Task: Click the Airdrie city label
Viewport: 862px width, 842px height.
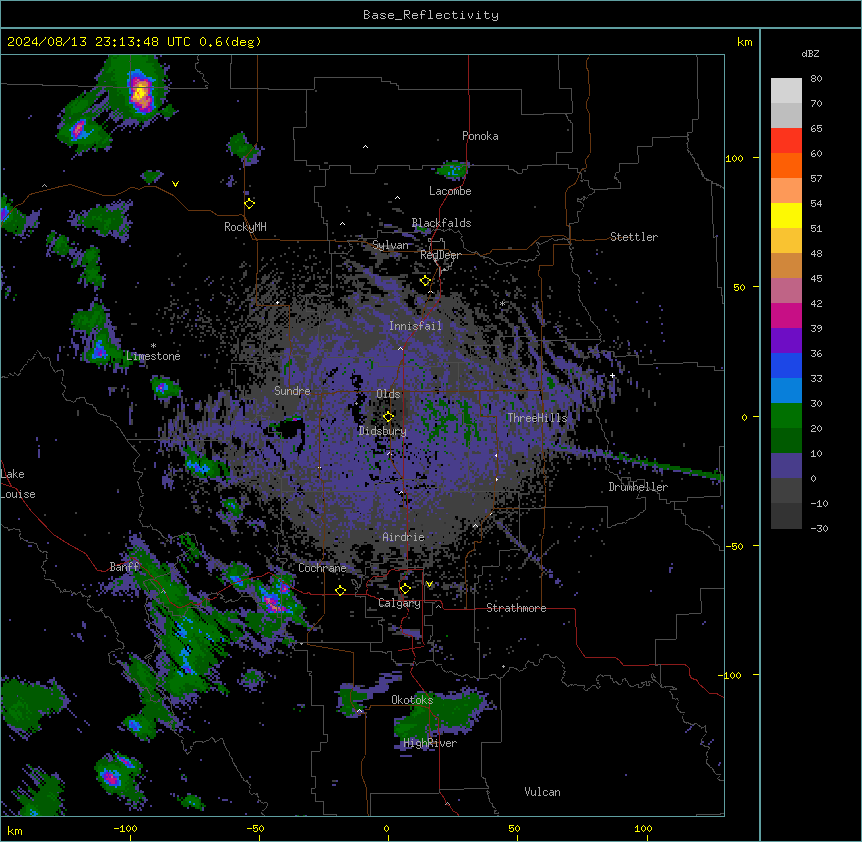Action: click(x=403, y=537)
